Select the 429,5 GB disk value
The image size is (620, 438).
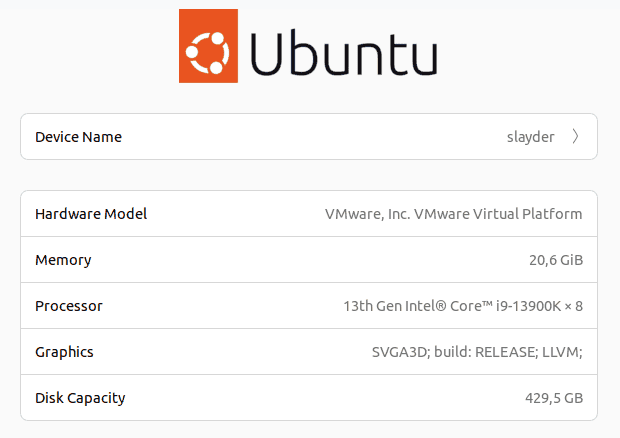pos(554,398)
